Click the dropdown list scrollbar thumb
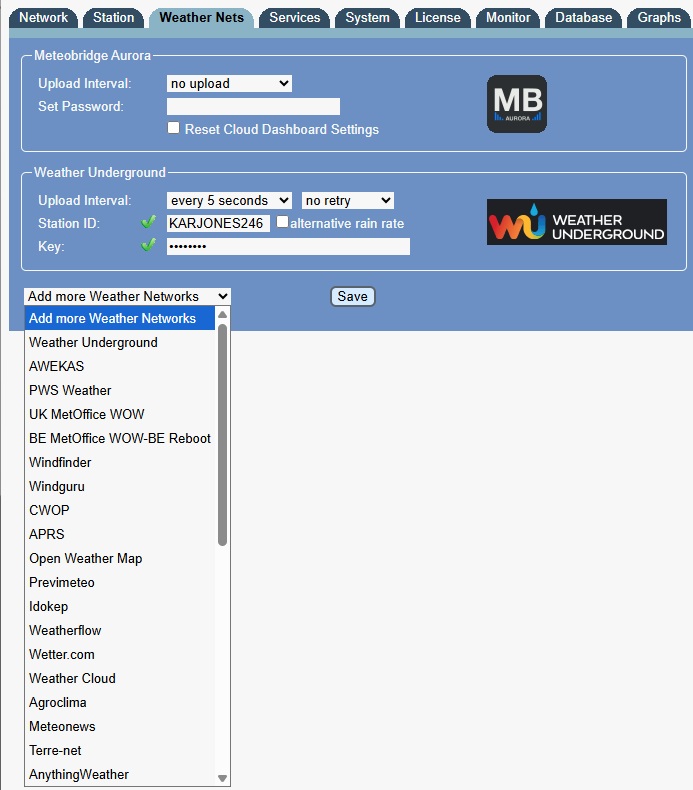Image resolution: width=693 pixels, height=790 pixels. pyautogui.click(x=222, y=434)
